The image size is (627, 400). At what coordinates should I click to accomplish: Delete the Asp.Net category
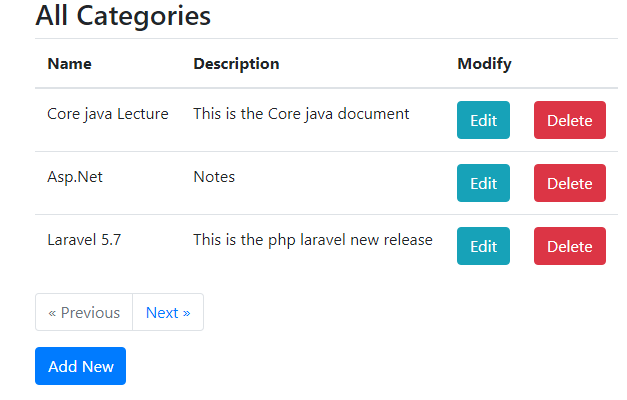[x=569, y=183]
